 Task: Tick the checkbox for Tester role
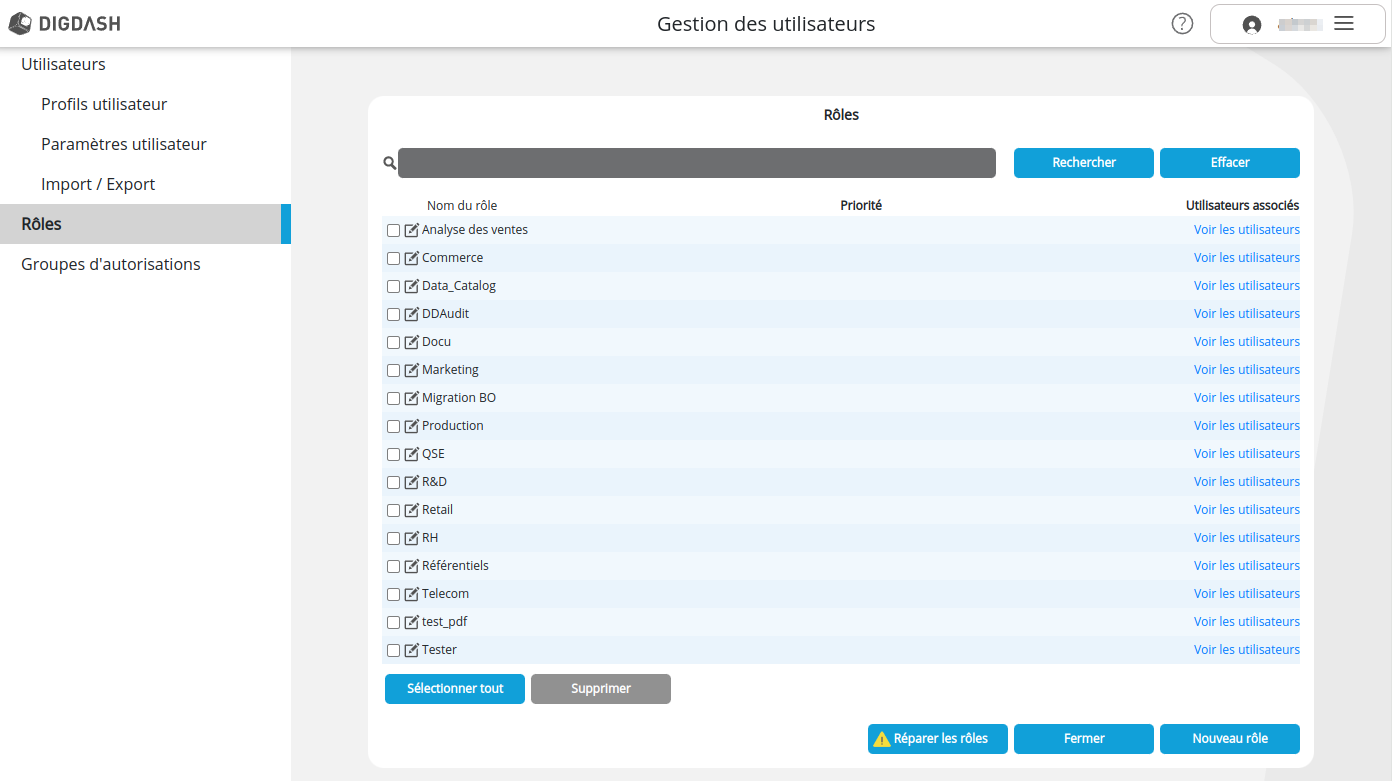(393, 651)
